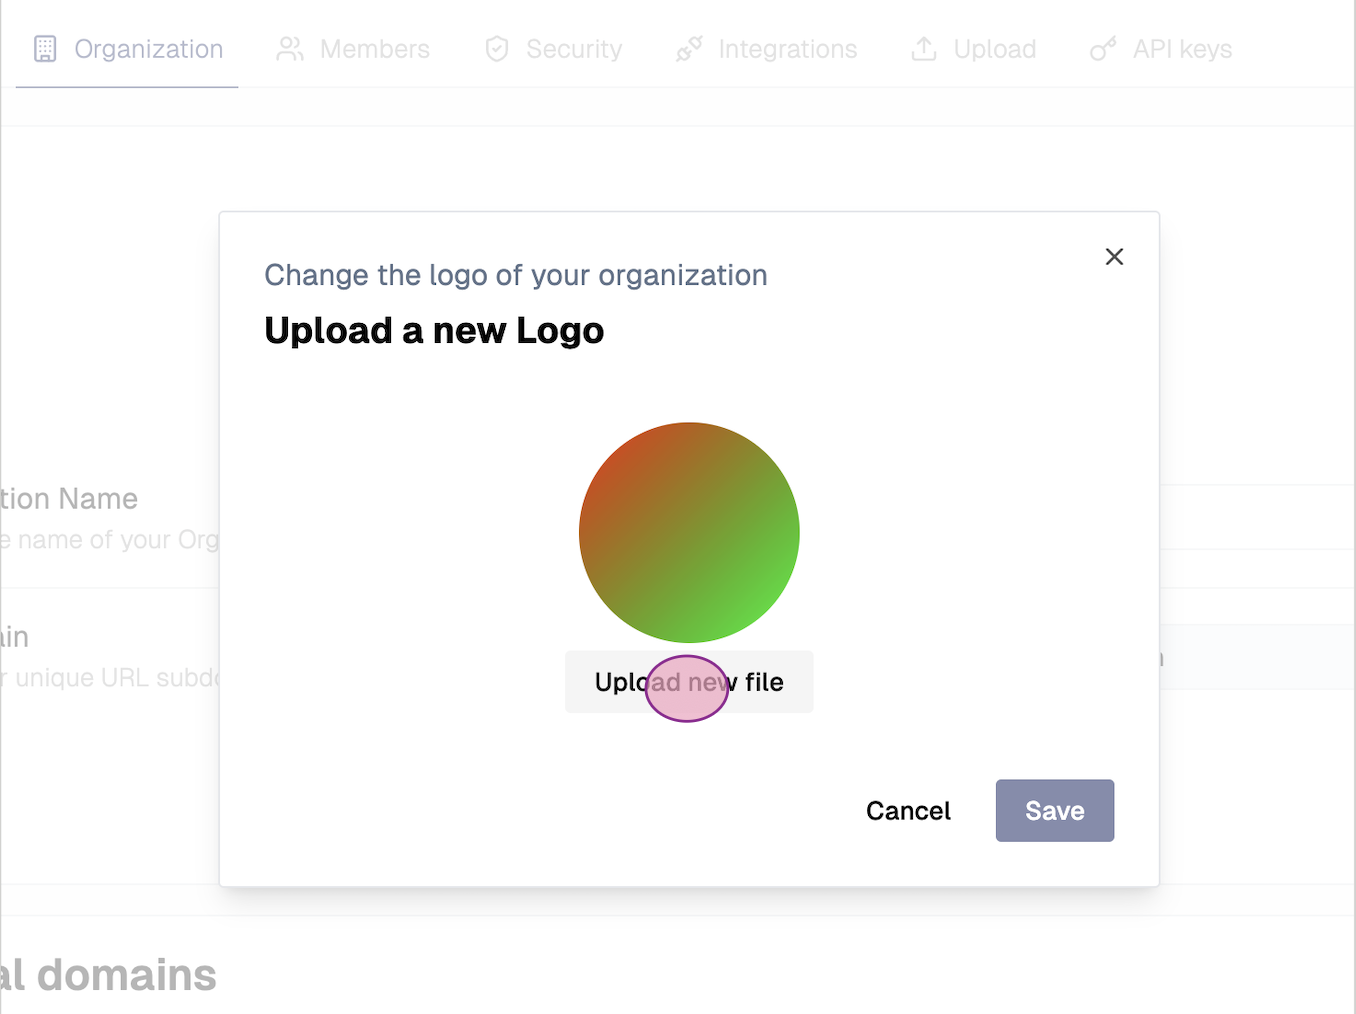The height and width of the screenshot is (1014, 1356).
Task: Click 'Change the logo of your organization' text
Action: click(x=516, y=275)
